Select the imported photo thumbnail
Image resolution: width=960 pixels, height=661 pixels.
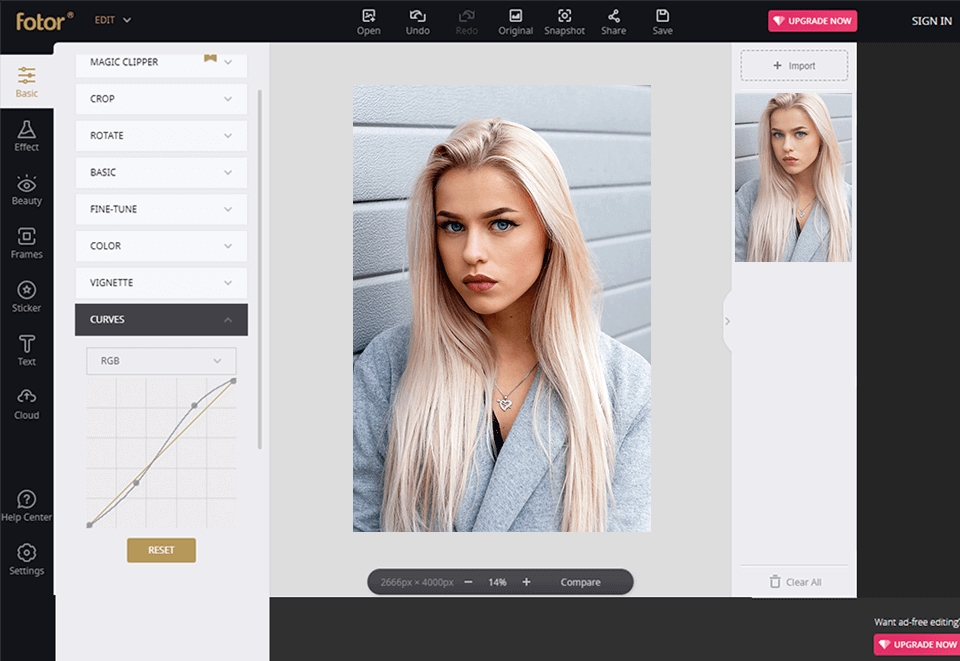[x=793, y=178]
